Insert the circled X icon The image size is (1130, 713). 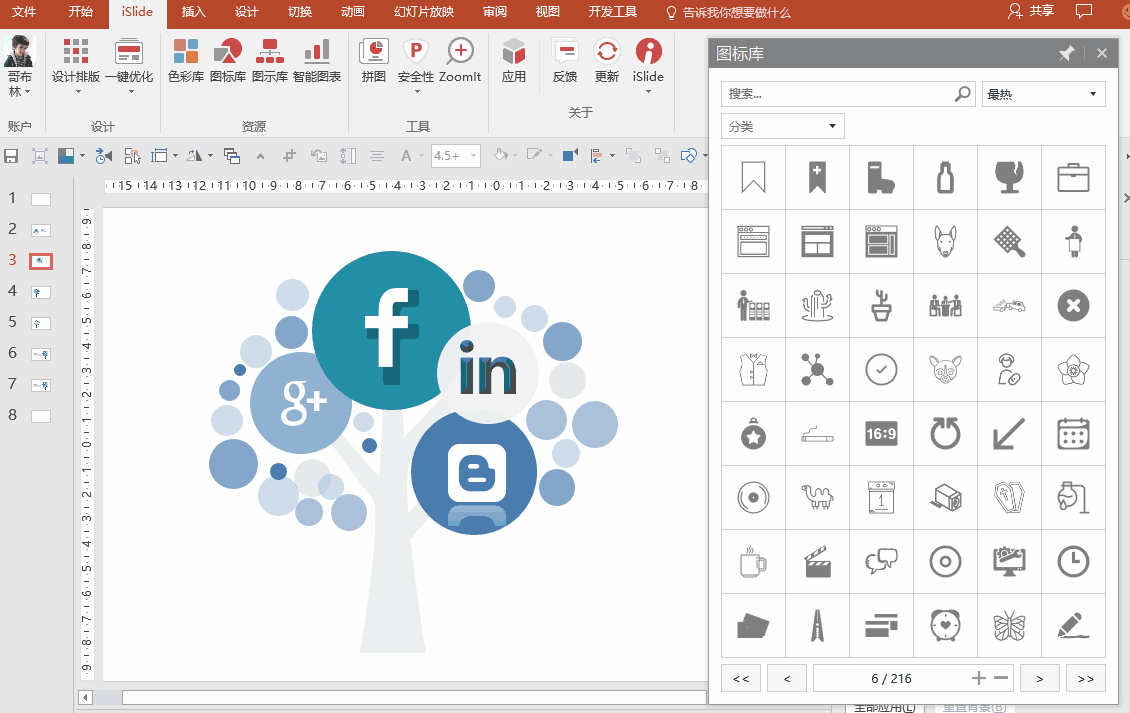point(1073,306)
